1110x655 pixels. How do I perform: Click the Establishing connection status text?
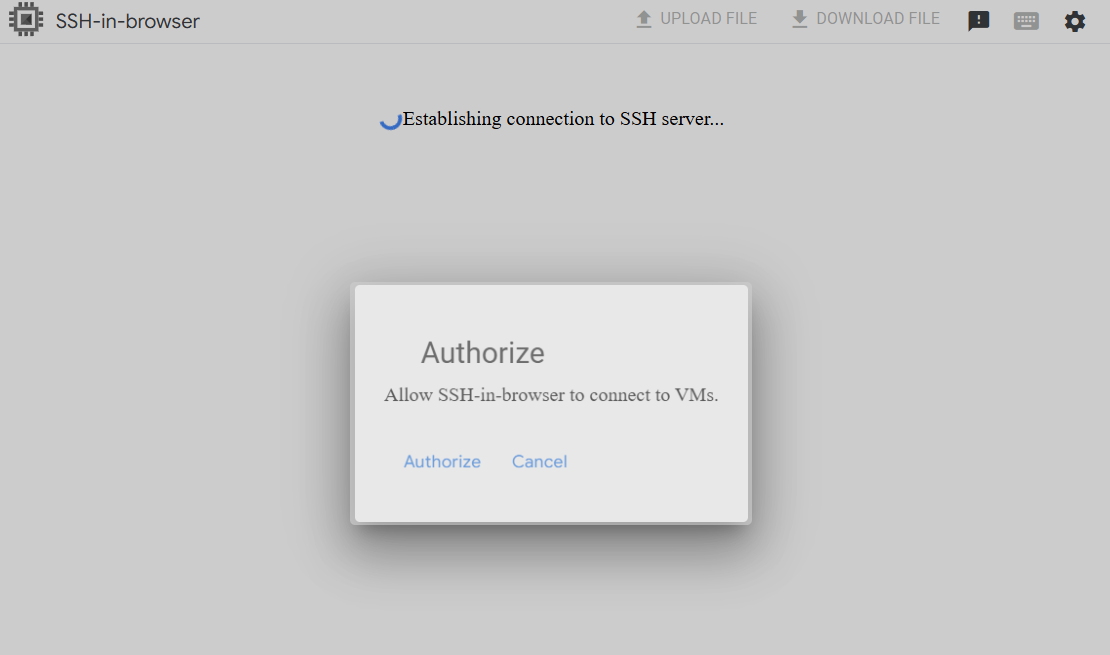(563, 119)
